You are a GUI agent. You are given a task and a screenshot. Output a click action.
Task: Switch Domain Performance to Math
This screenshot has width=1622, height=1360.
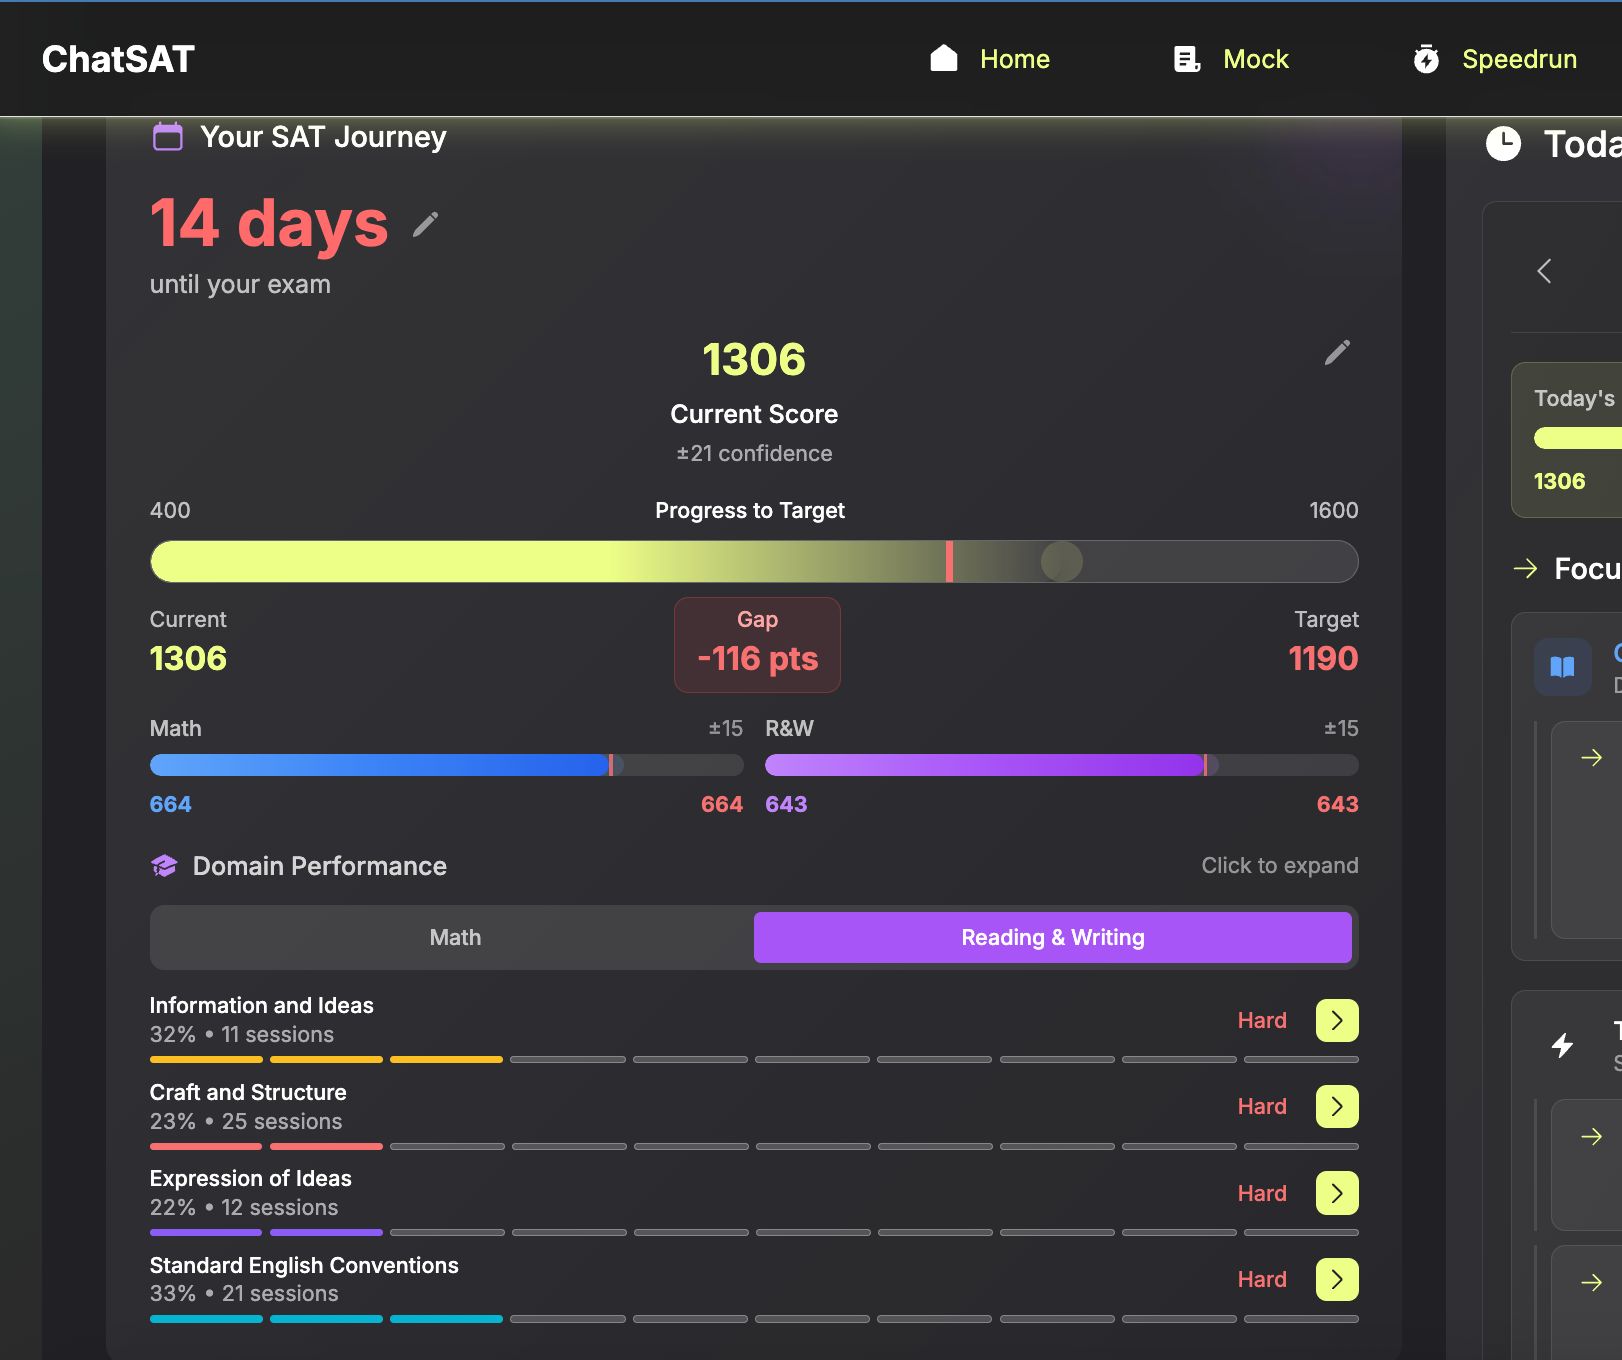coord(454,937)
